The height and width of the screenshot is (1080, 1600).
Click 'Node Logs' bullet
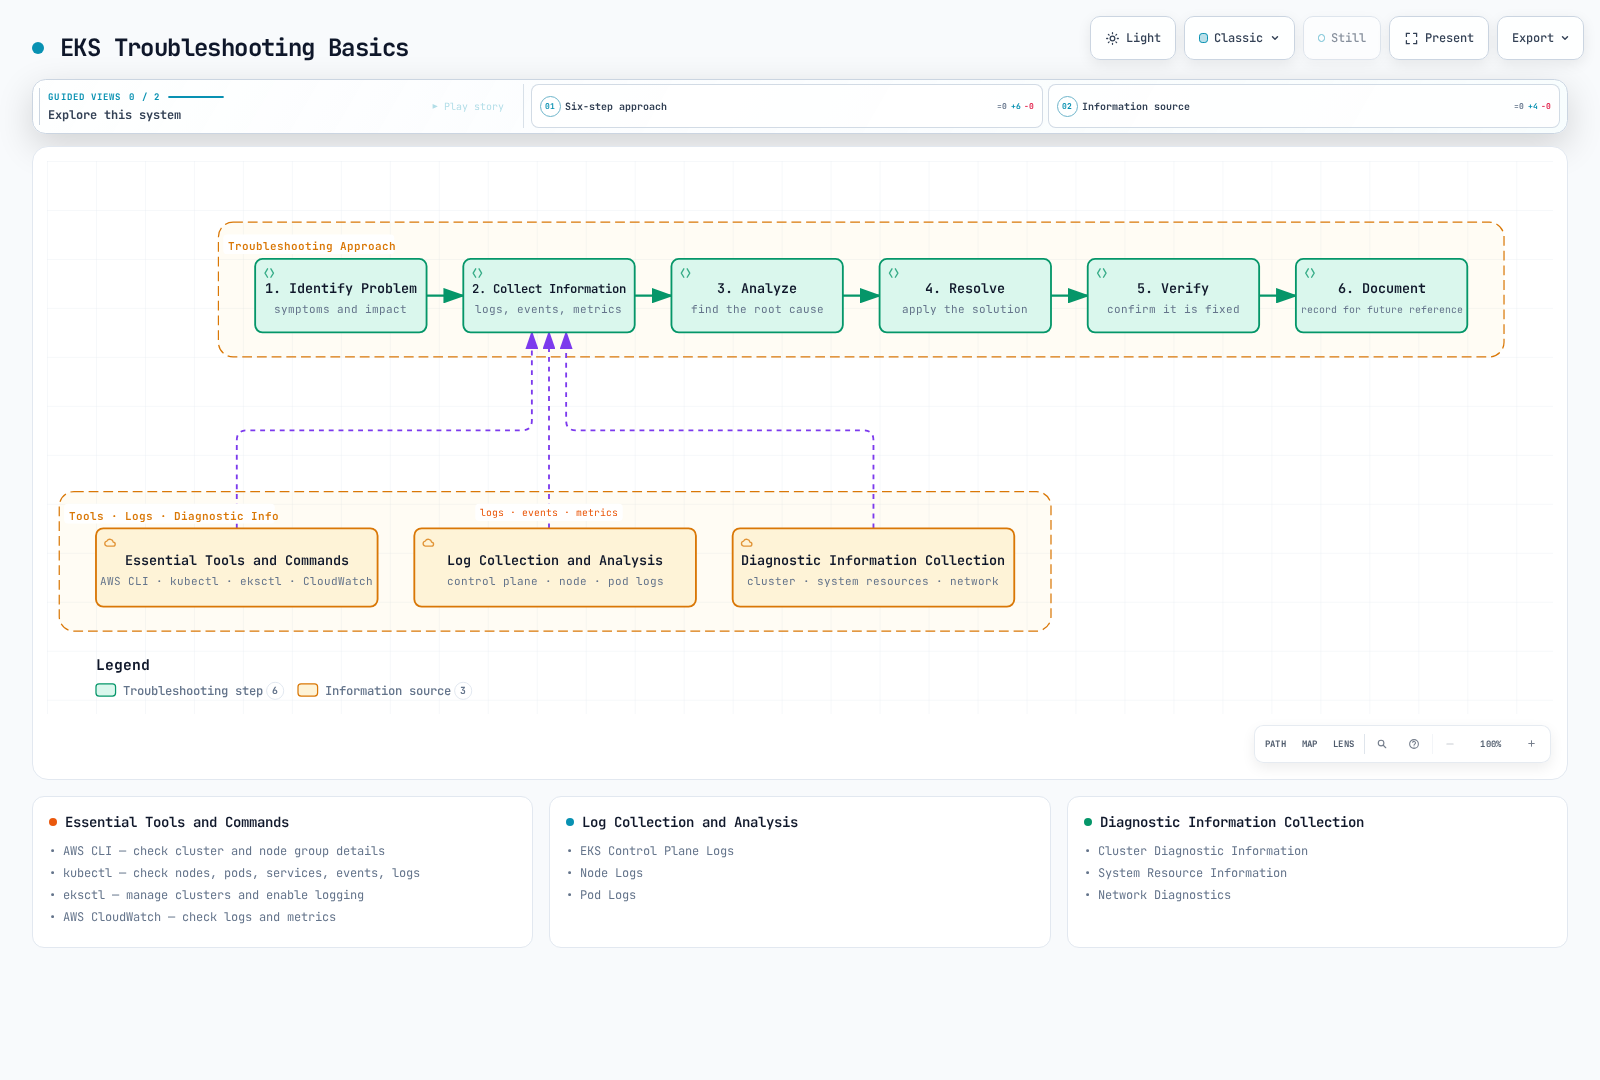coord(611,873)
